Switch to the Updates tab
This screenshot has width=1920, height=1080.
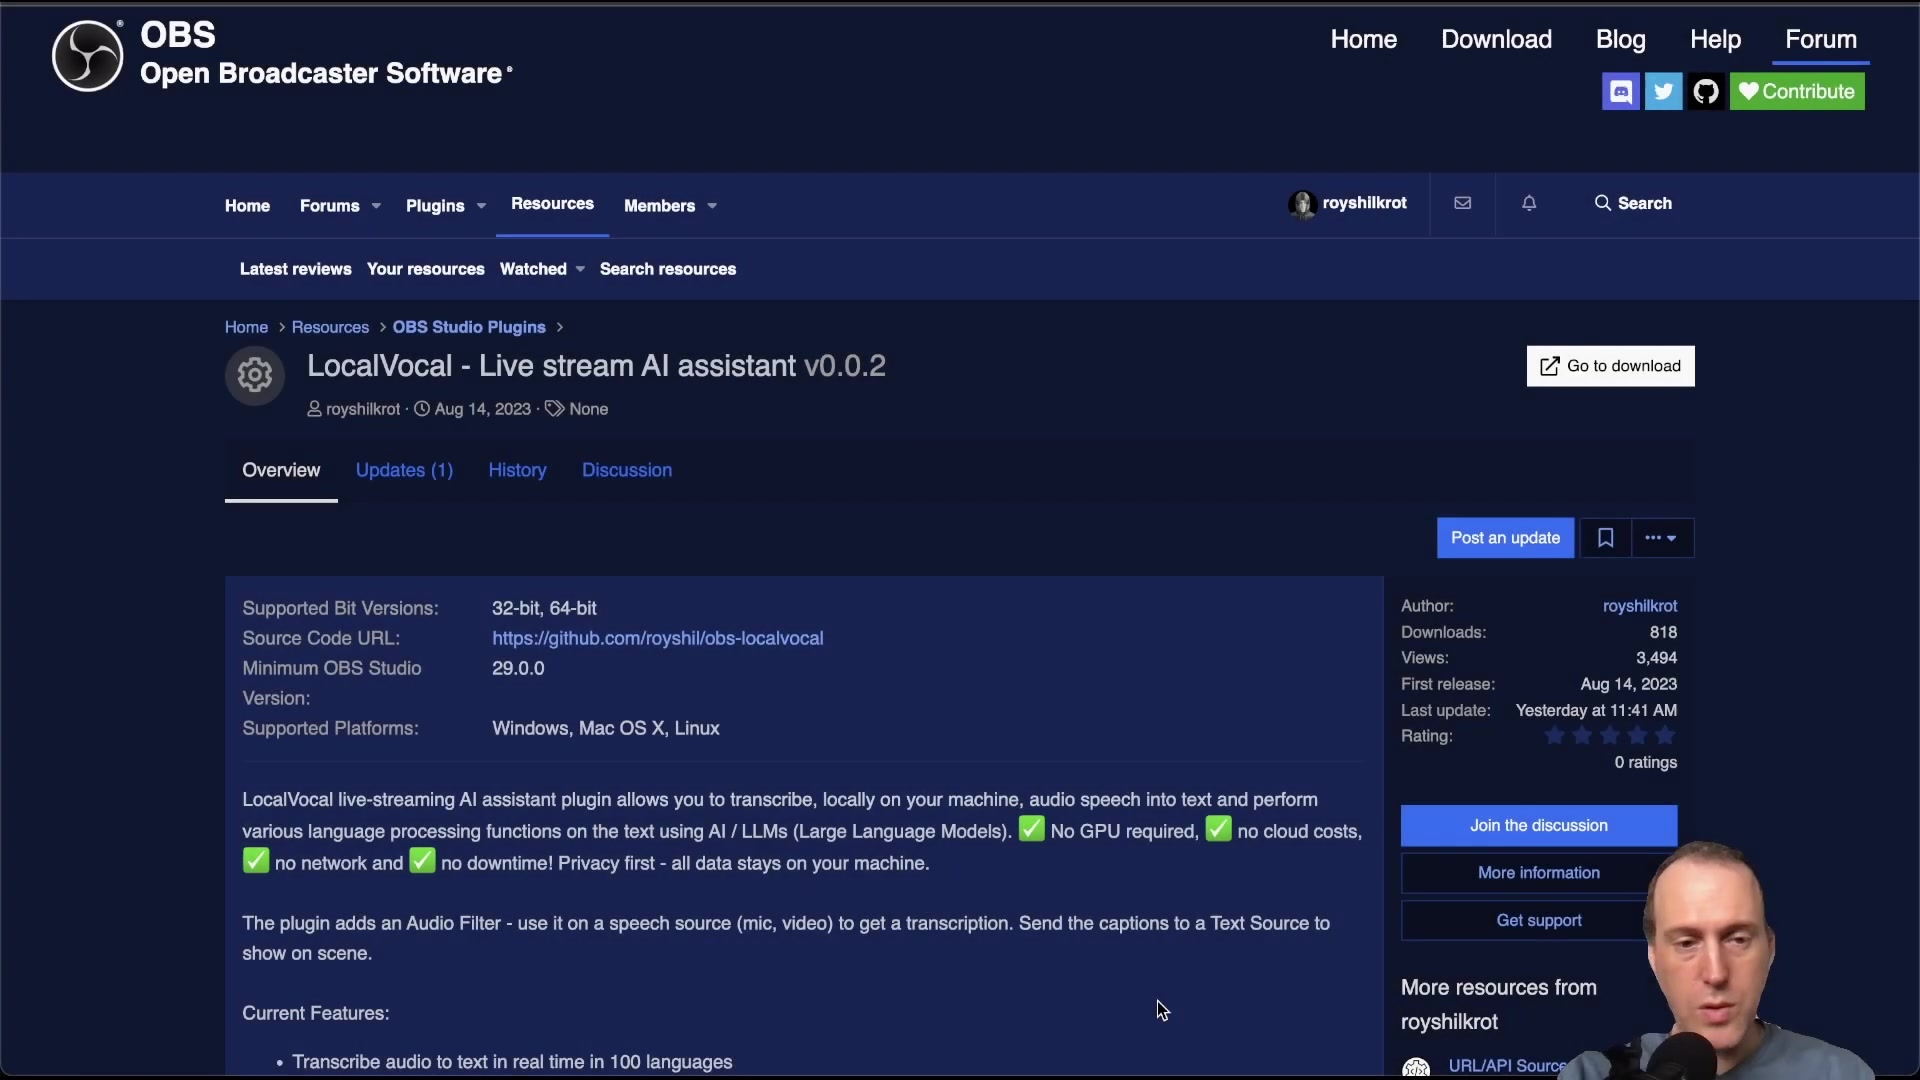404,470
